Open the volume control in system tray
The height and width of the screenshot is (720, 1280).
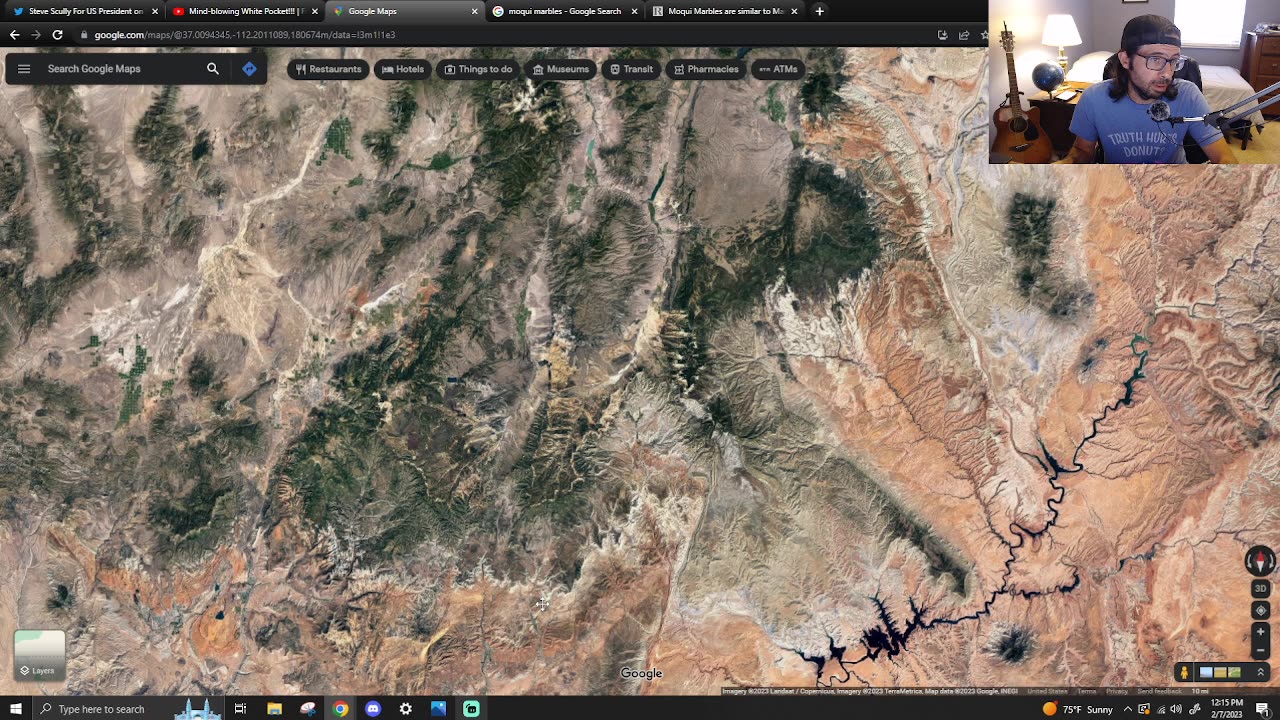[1176, 709]
